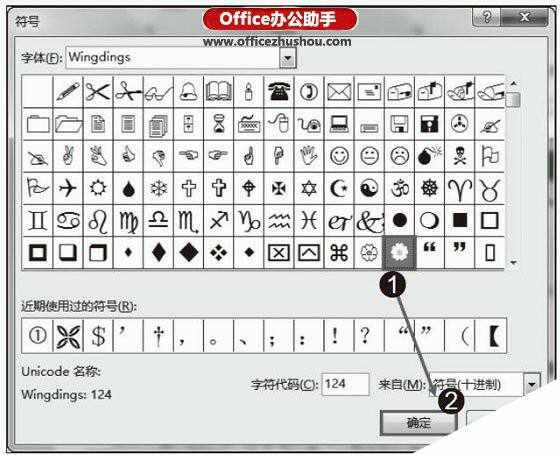Open the 来自 source dropdown arrow
Viewport: 560px width, 455px height.
(531, 384)
